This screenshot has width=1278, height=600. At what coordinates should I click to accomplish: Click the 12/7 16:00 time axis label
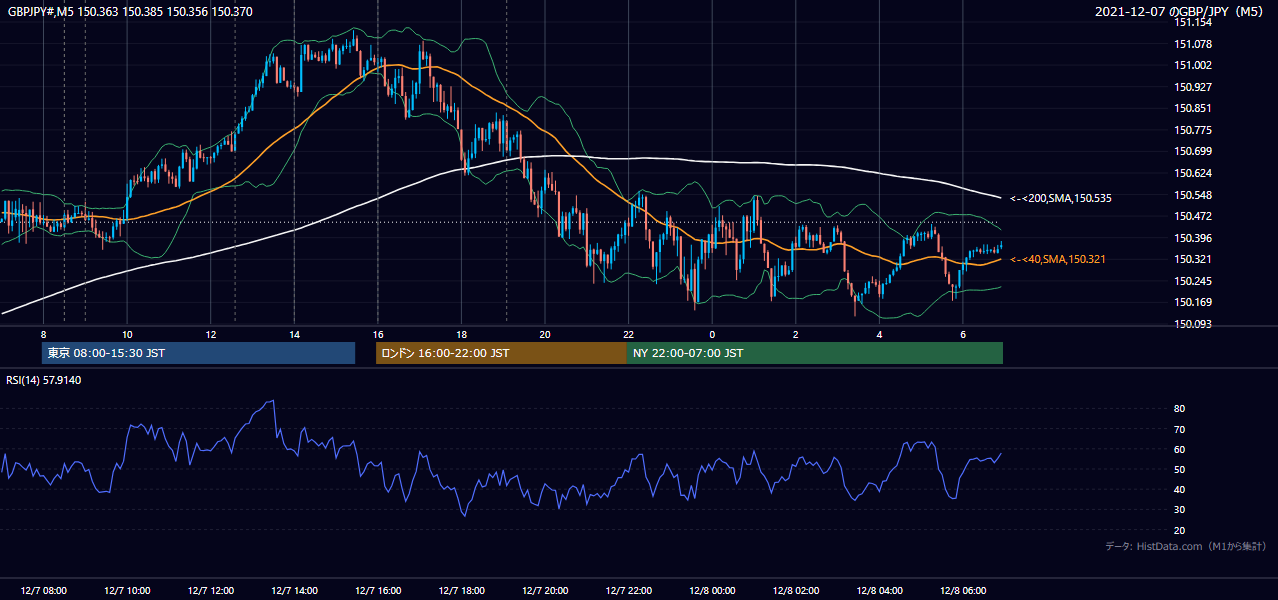[378, 591]
